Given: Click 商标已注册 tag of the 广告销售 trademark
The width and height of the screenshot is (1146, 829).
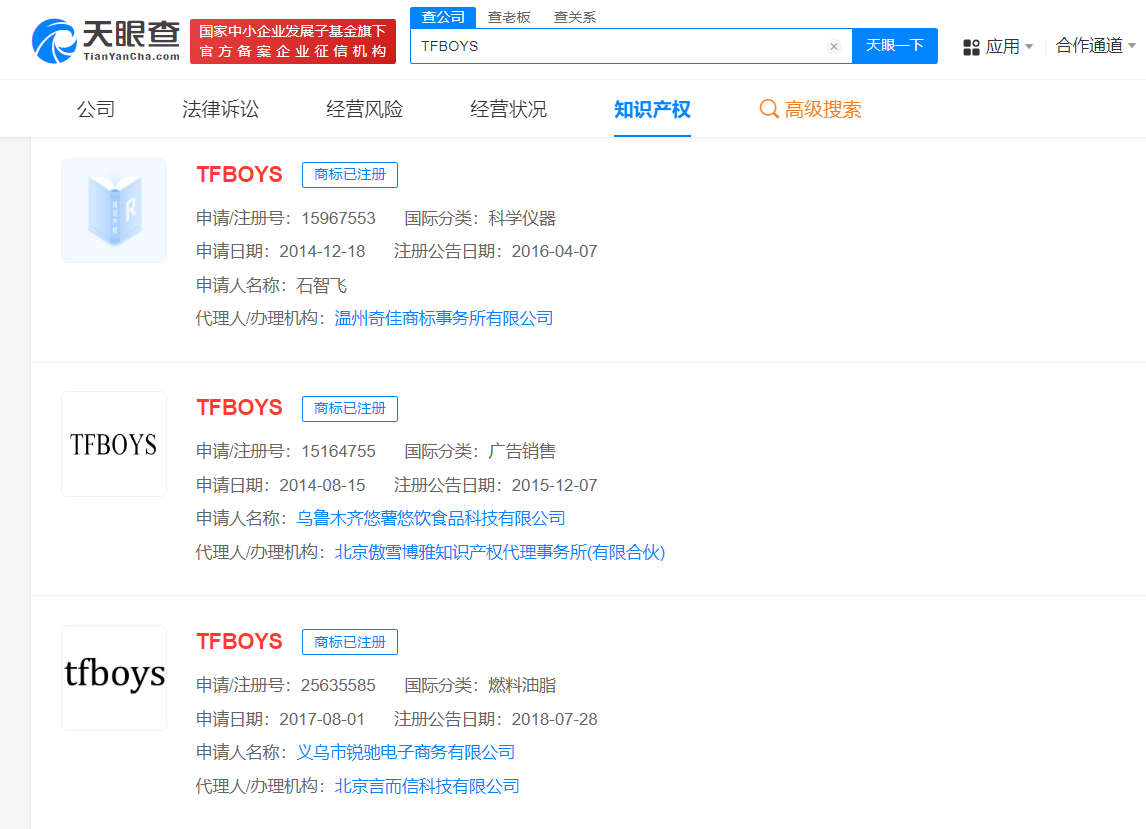Looking at the screenshot, I should 349,409.
